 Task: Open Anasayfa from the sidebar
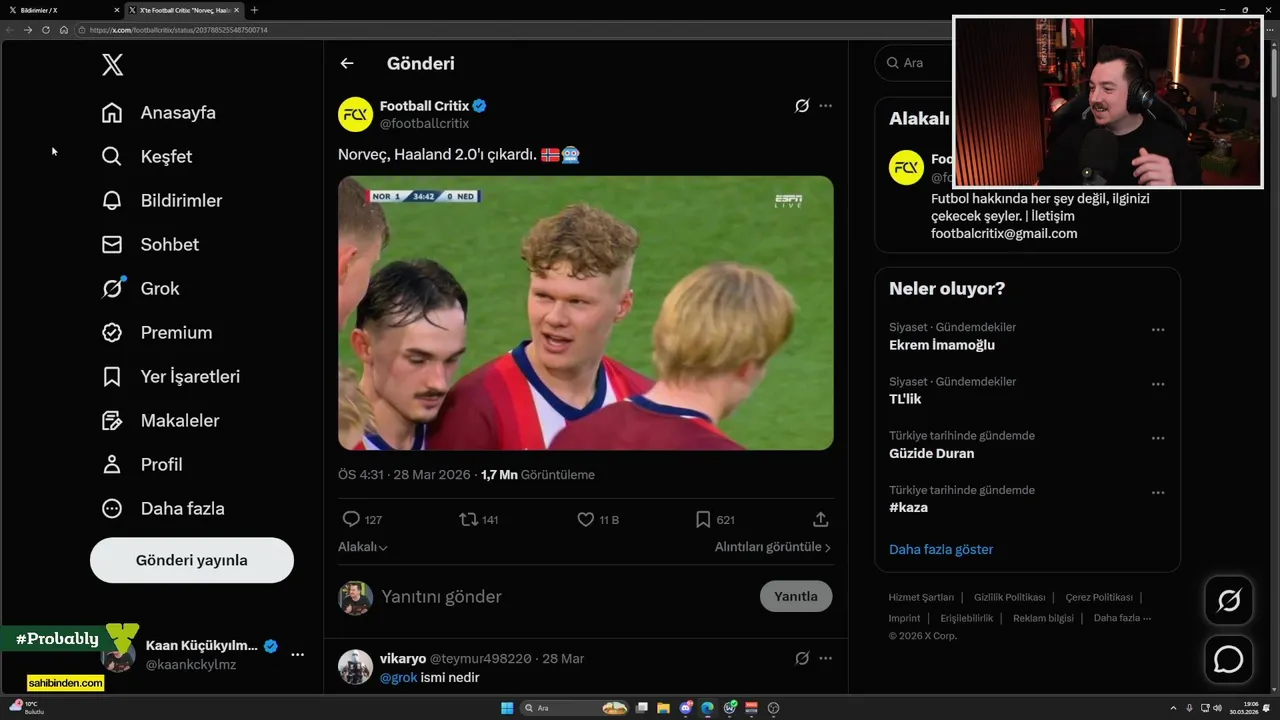158,113
